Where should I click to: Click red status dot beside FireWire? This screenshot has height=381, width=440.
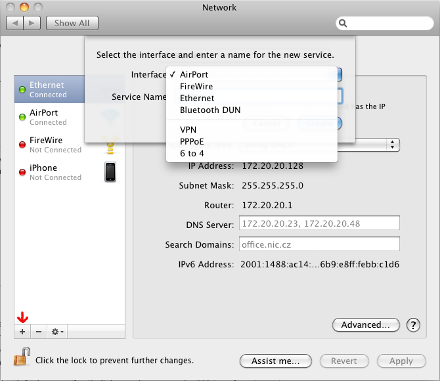22,144
